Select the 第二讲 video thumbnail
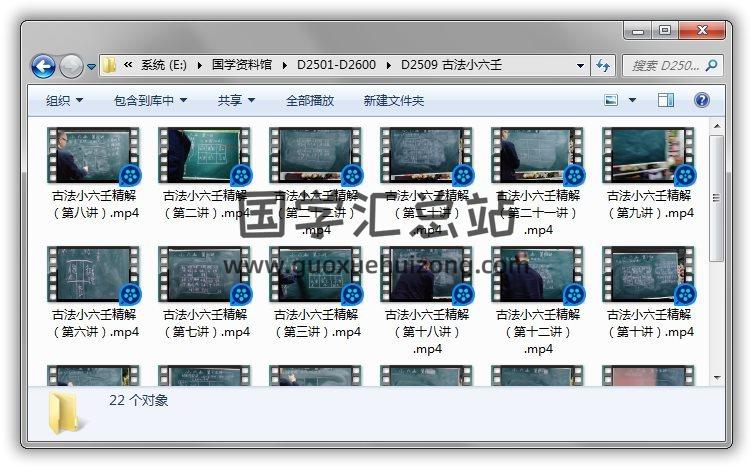The image size is (753, 469). [205, 156]
